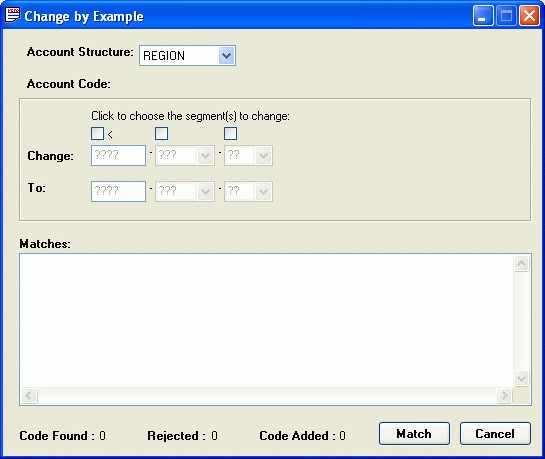Image resolution: width=545 pixels, height=459 pixels.
Task: Open the To row ??? segment dropdown
Action: coord(185,191)
